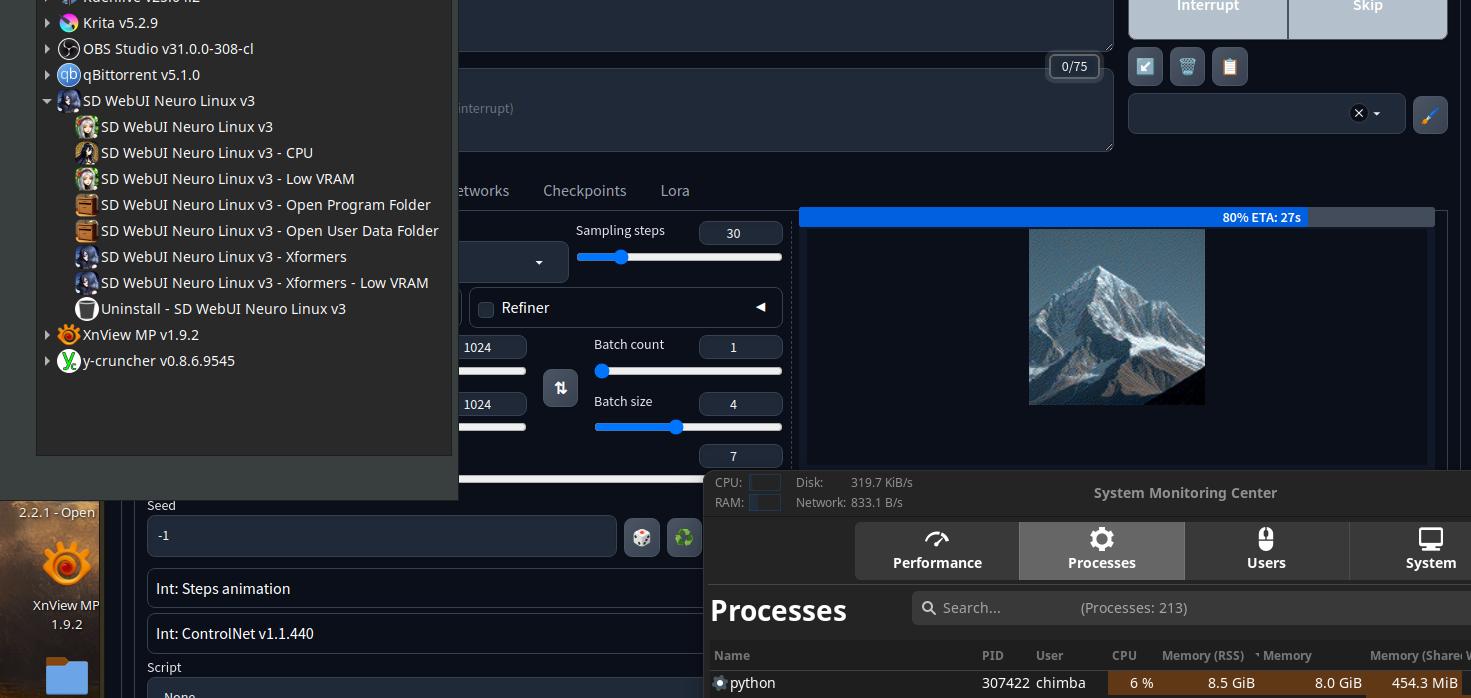1471x698 pixels.
Task: Click the trash clear prompt icon
Action: coord(1187,67)
